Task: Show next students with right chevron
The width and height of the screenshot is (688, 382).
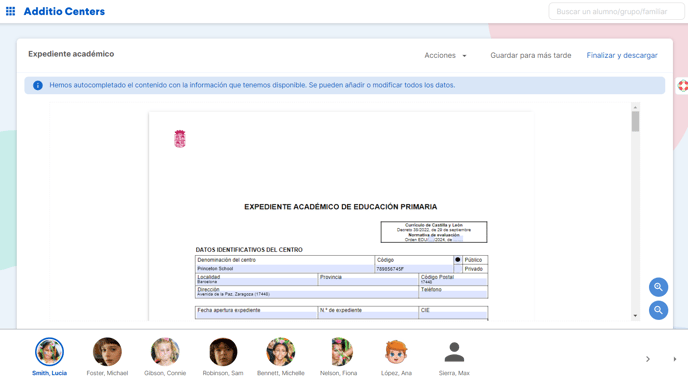Action: click(x=648, y=359)
